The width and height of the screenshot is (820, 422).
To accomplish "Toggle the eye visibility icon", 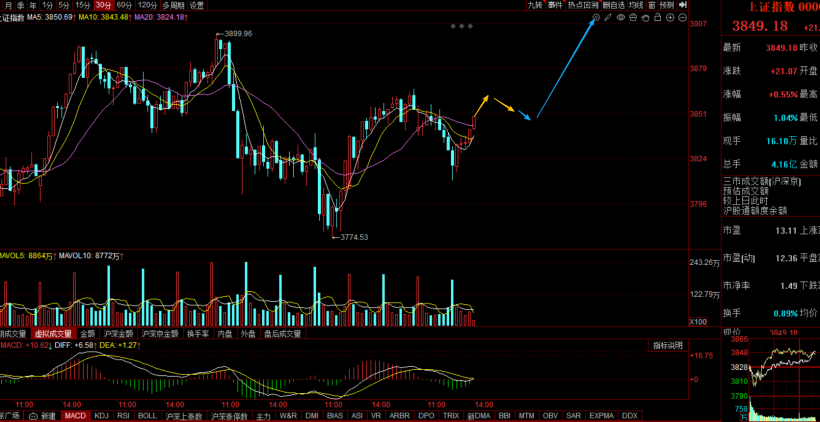I will pyautogui.click(x=621, y=18).
